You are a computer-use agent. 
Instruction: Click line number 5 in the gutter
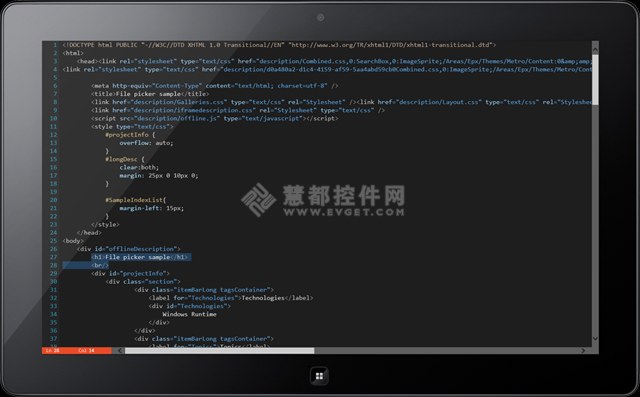point(56,78)
